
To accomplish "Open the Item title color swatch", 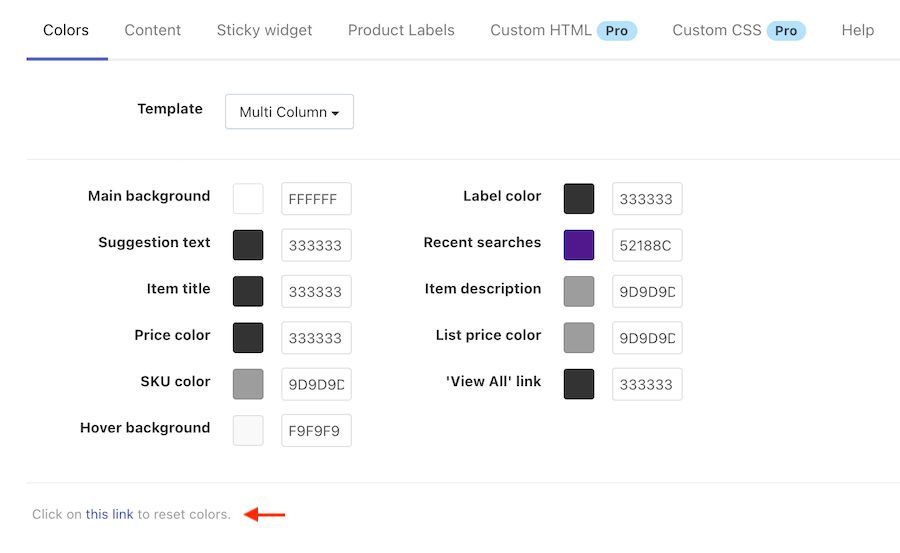I will (248, 291).
